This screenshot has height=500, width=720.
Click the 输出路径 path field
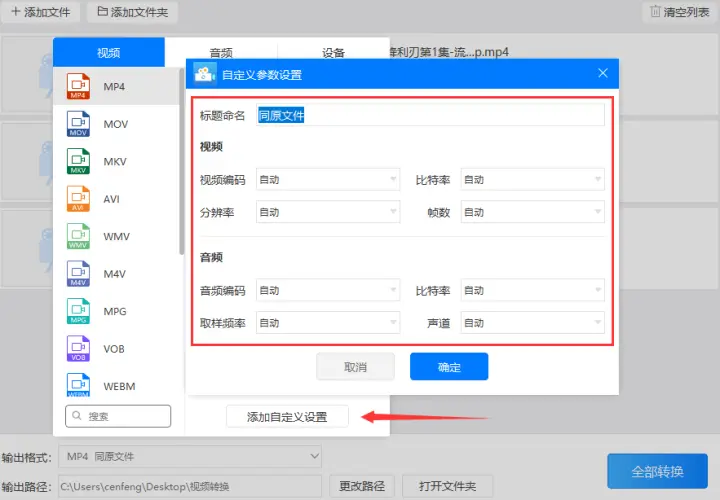(x=190, y=486)
